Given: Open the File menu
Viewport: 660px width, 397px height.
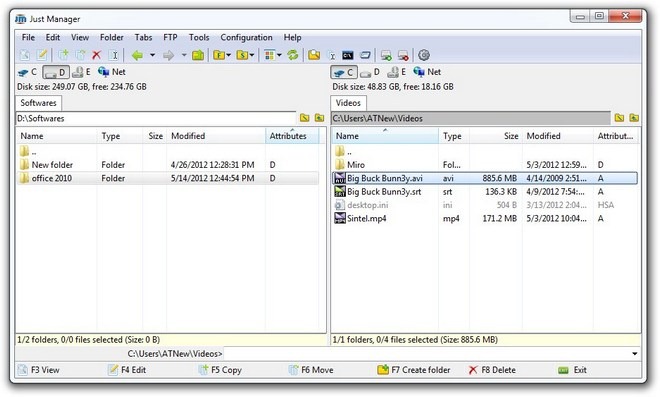Looking at the screenshot, I should (x=28, y=37).
